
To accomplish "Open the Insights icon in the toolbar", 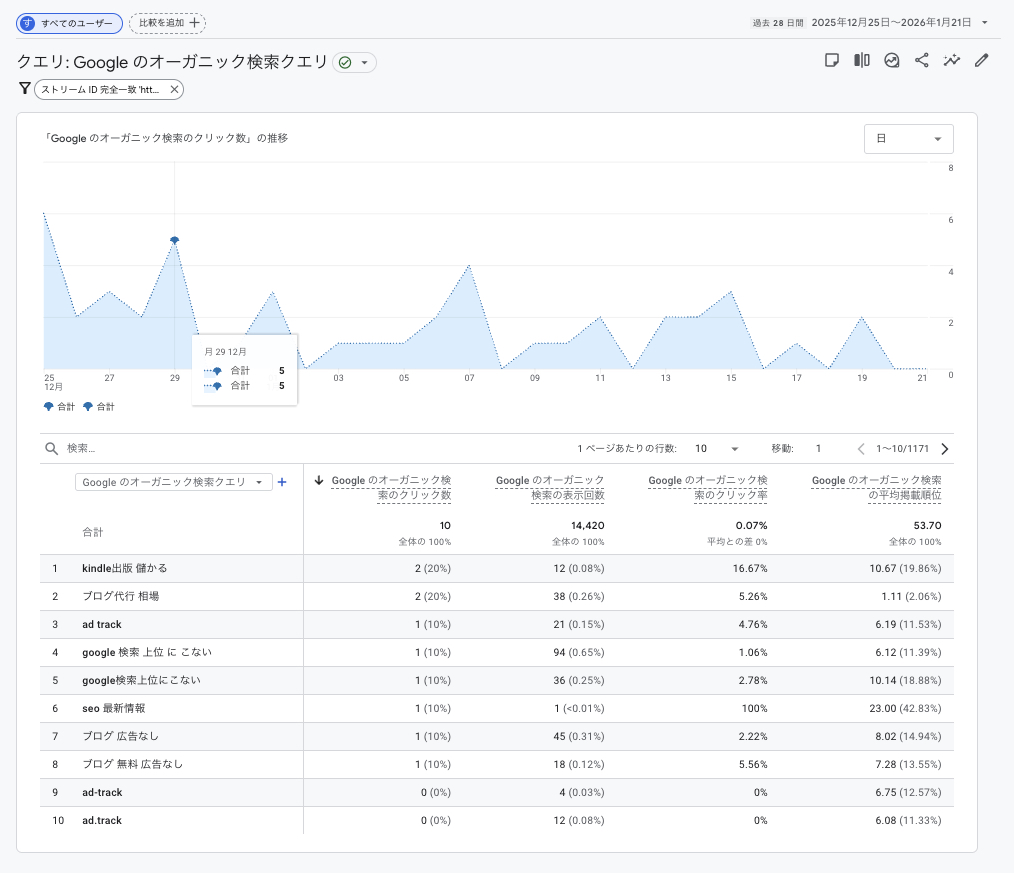I will [891, 61].
